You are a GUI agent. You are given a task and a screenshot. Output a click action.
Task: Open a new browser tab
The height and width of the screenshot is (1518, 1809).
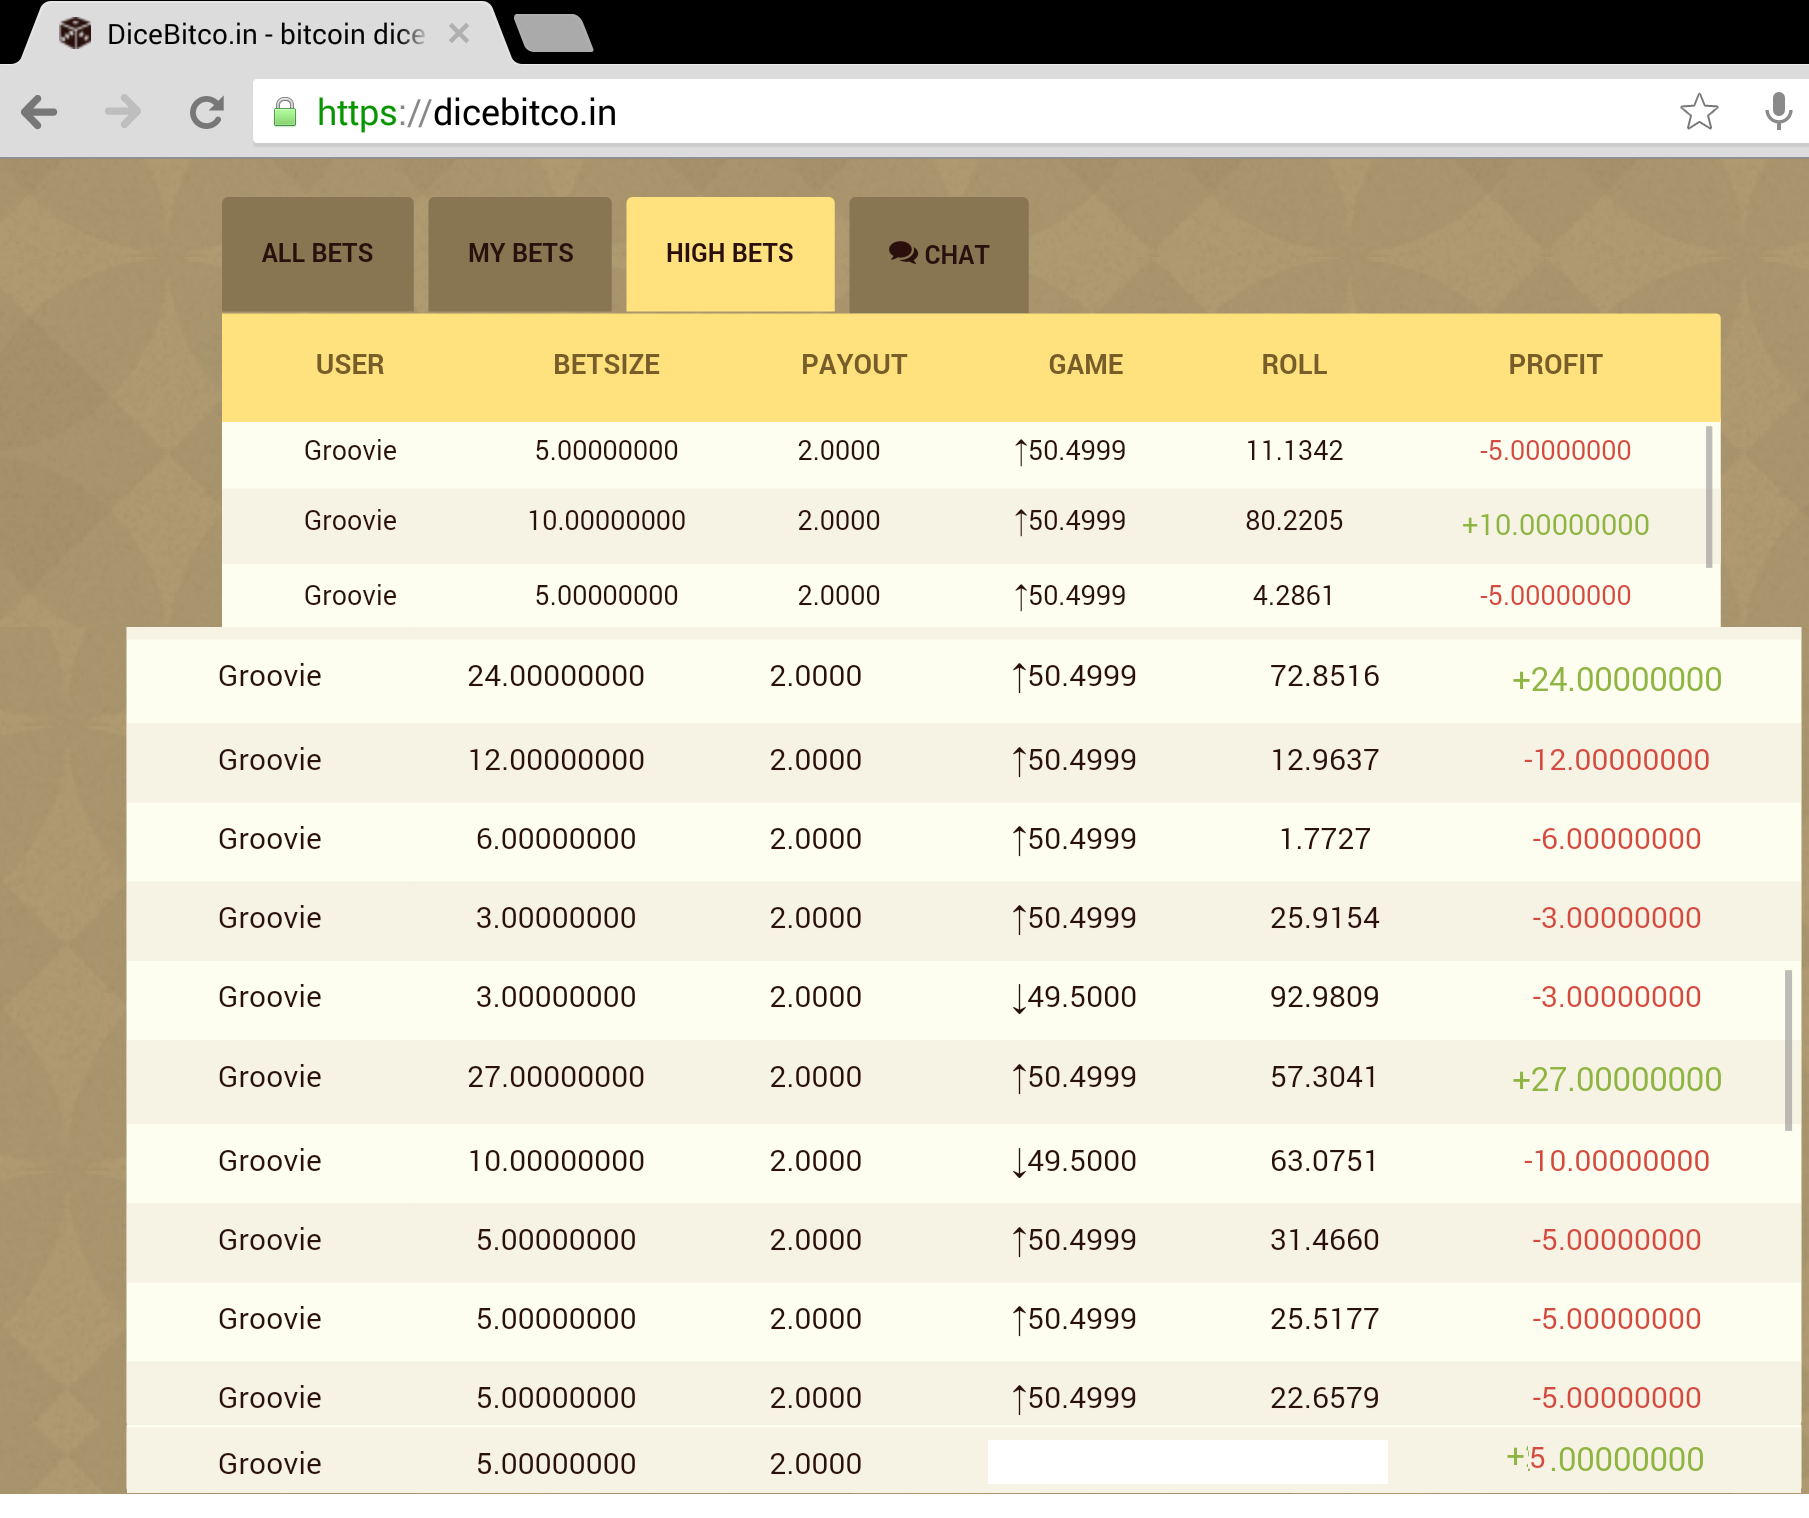coord(553,33)
